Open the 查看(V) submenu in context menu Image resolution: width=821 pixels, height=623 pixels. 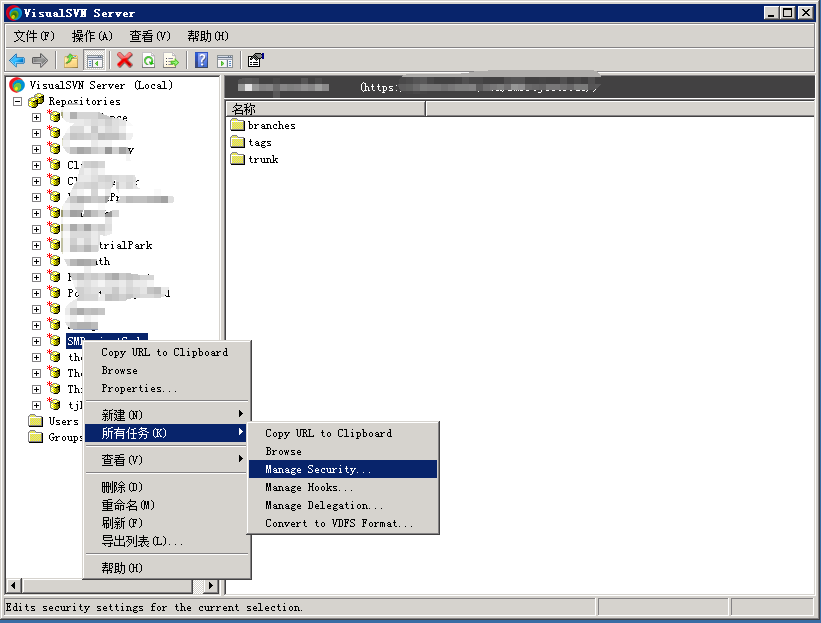click(x=164, y=460)
